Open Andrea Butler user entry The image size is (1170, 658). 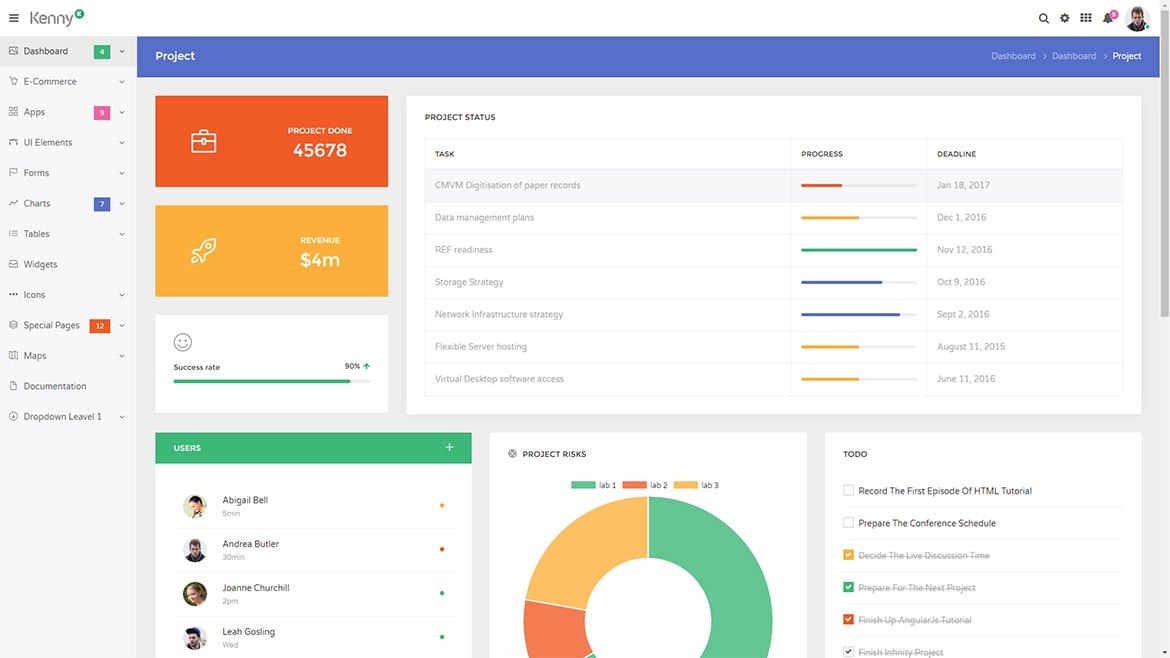tap(313, 550)
